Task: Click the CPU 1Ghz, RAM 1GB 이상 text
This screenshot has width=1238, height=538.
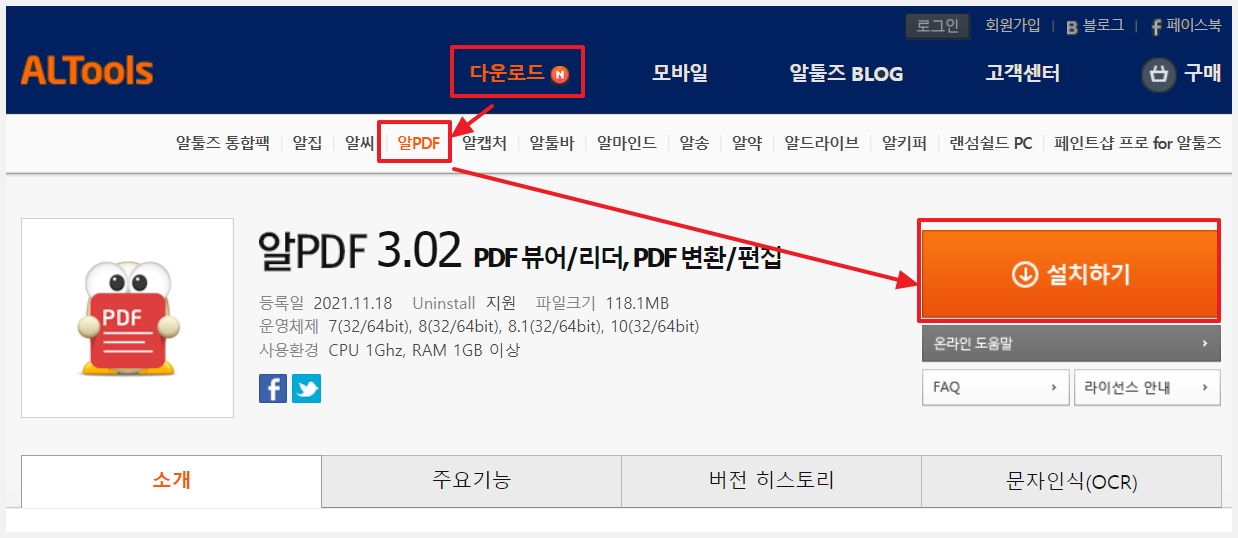Action: pyautogui.click(x=424, y=350)
